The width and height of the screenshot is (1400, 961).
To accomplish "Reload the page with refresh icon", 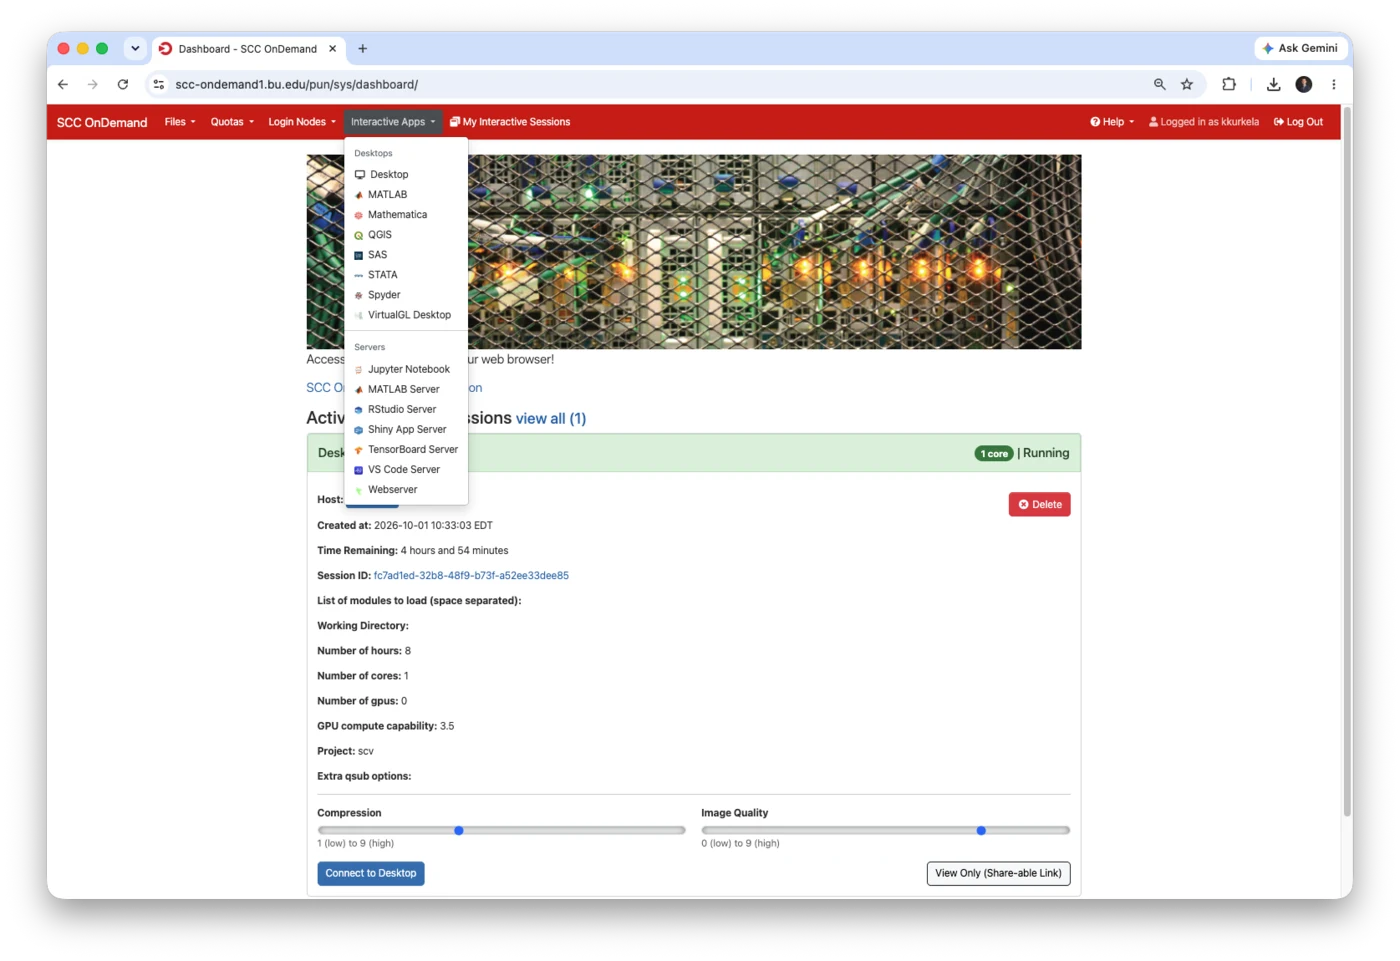I will (123, 85).
